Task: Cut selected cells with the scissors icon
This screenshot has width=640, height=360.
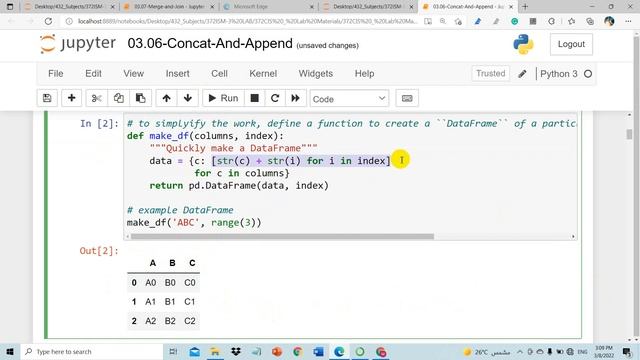Action: pyautogui.click(x=96, y=98)
